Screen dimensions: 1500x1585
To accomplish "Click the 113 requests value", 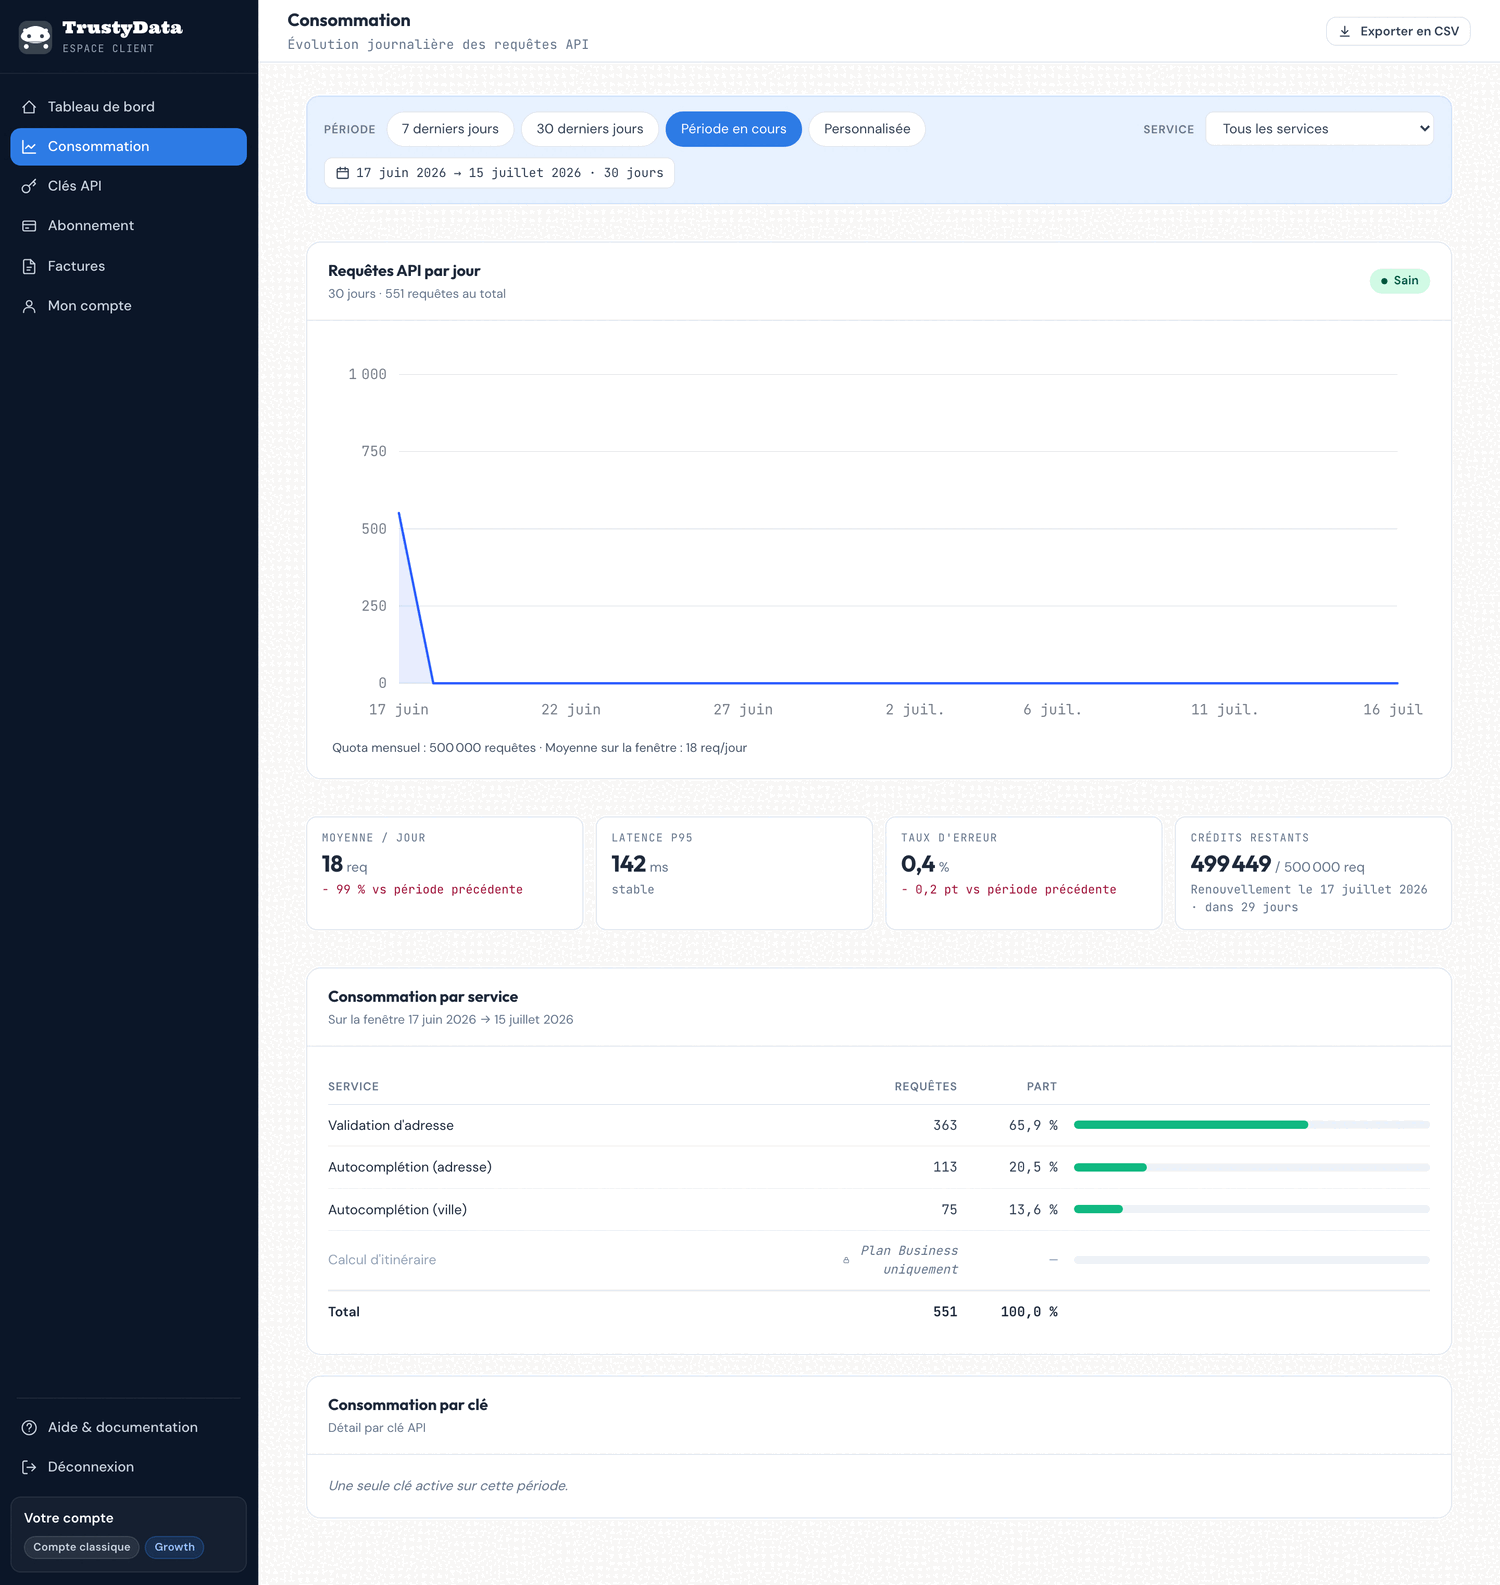I will click(x=945, y=1167).
